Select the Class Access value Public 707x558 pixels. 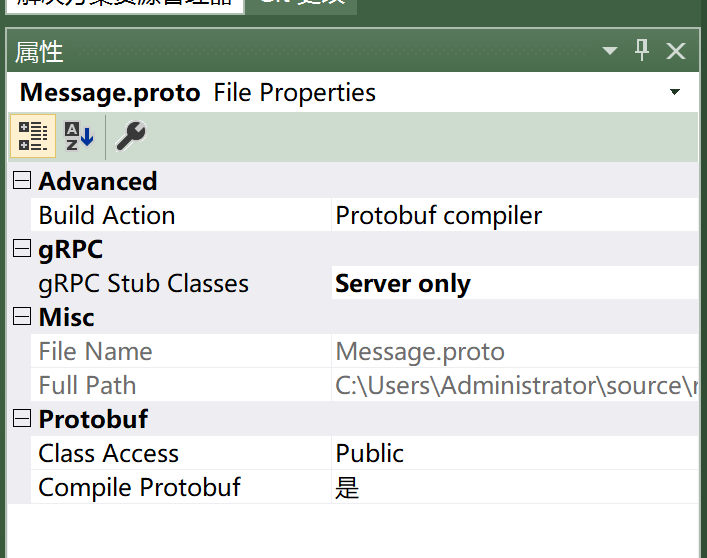[514, 453]
